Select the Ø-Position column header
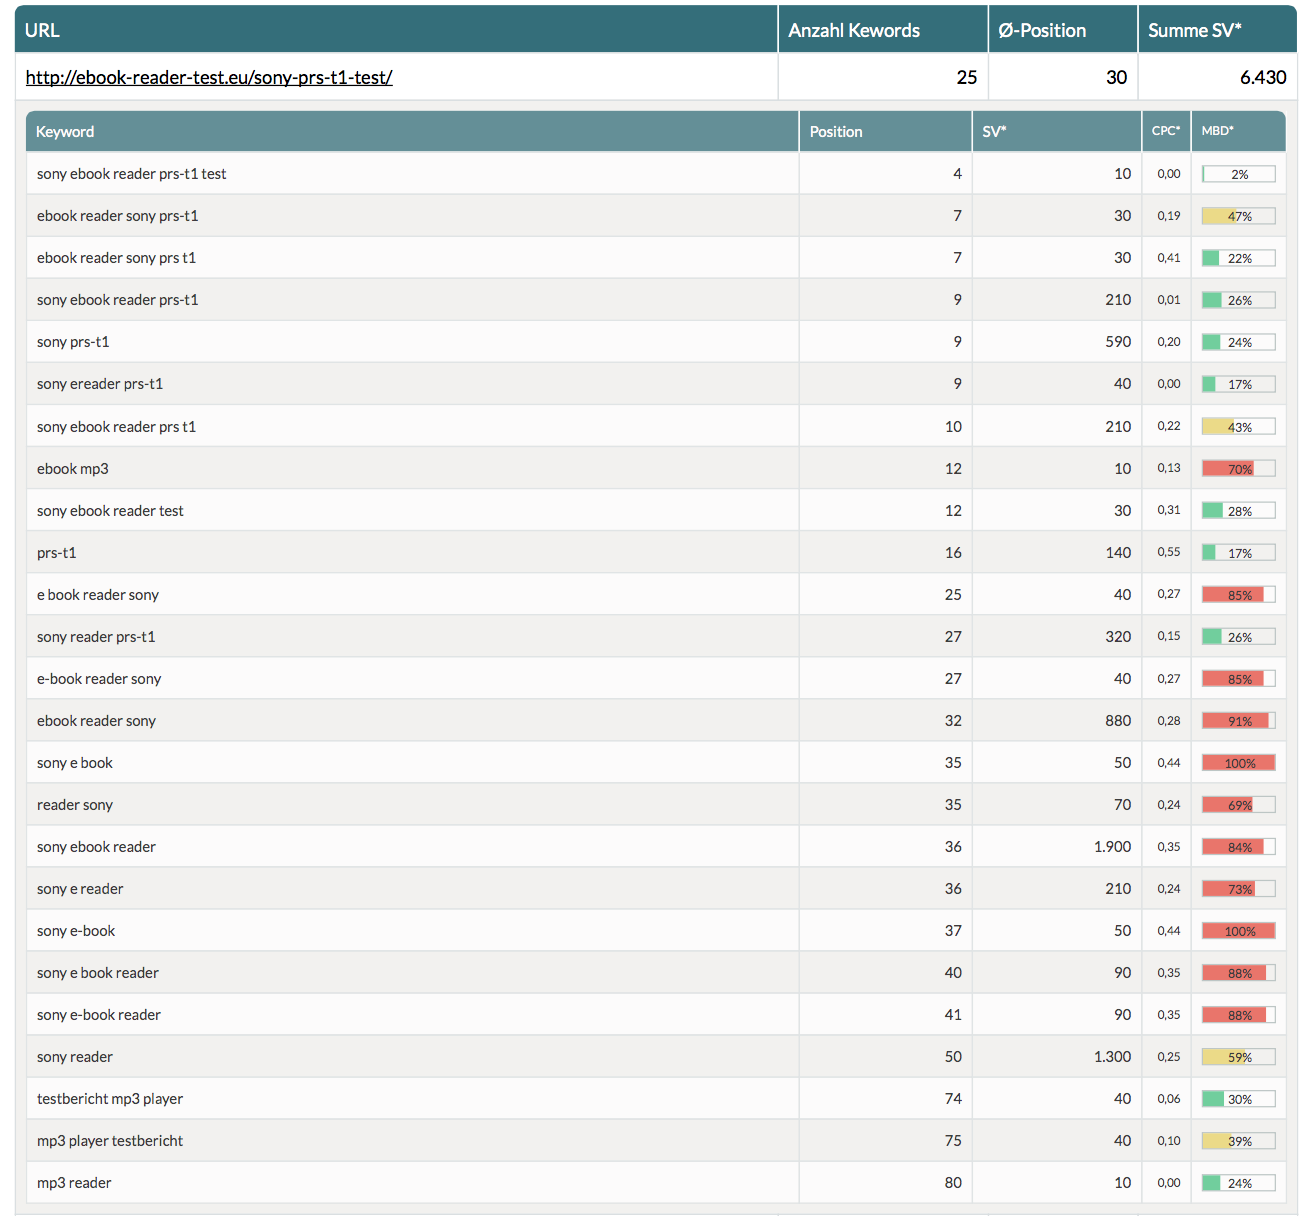This screenshot has height=1216, width=1313. point(1063,29)
